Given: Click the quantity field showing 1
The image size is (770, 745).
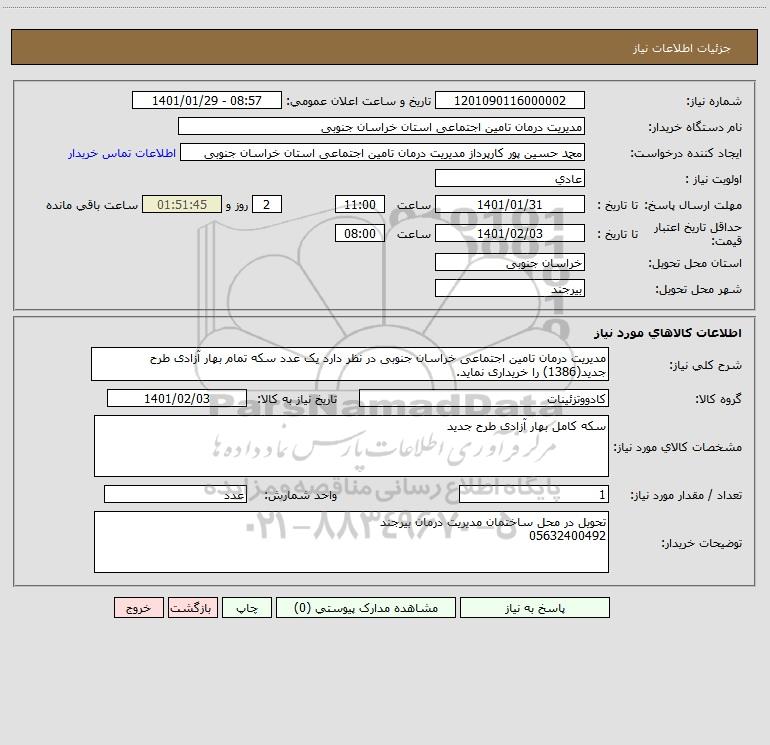Looking at the screenshot, I should click(534, 494).
